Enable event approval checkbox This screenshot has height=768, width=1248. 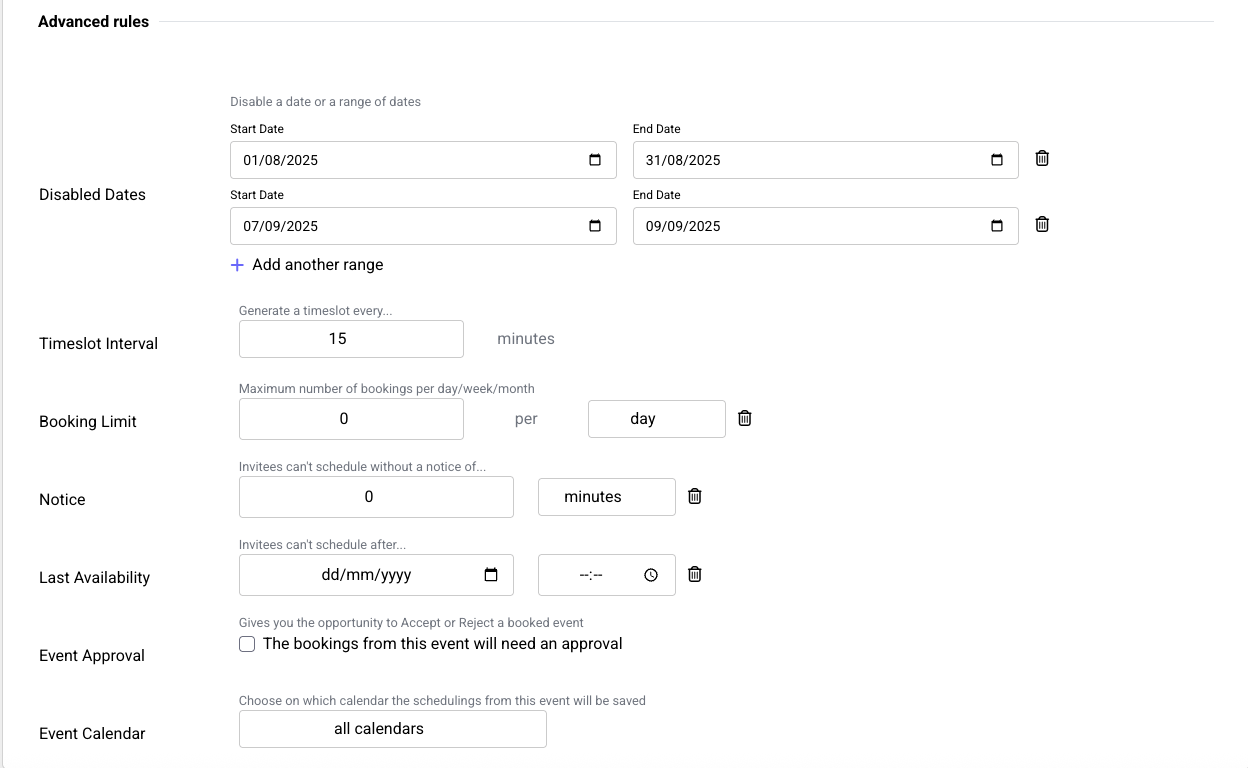pyautogui.click(x=247, y=644)
